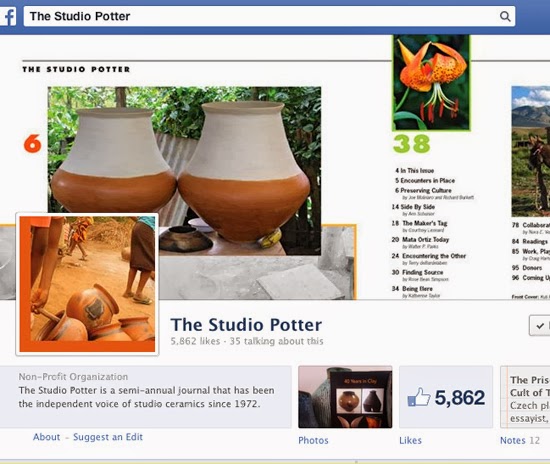The height and width of the screenshot is (464, 550).
Task: Open the Likes tab label
Action: [x=410, y=441]
